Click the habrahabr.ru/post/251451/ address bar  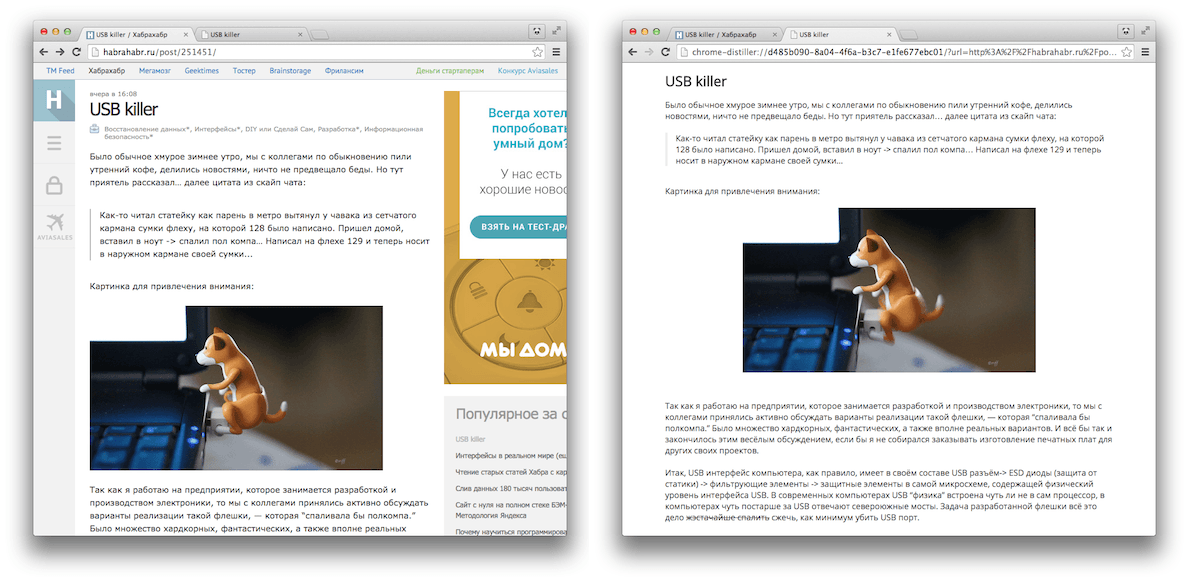click(316, 52)
